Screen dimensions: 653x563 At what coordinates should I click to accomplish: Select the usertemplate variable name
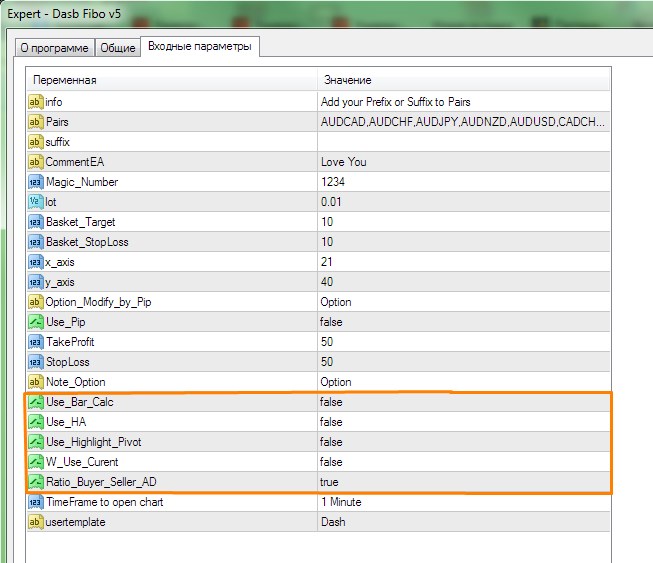75,522
